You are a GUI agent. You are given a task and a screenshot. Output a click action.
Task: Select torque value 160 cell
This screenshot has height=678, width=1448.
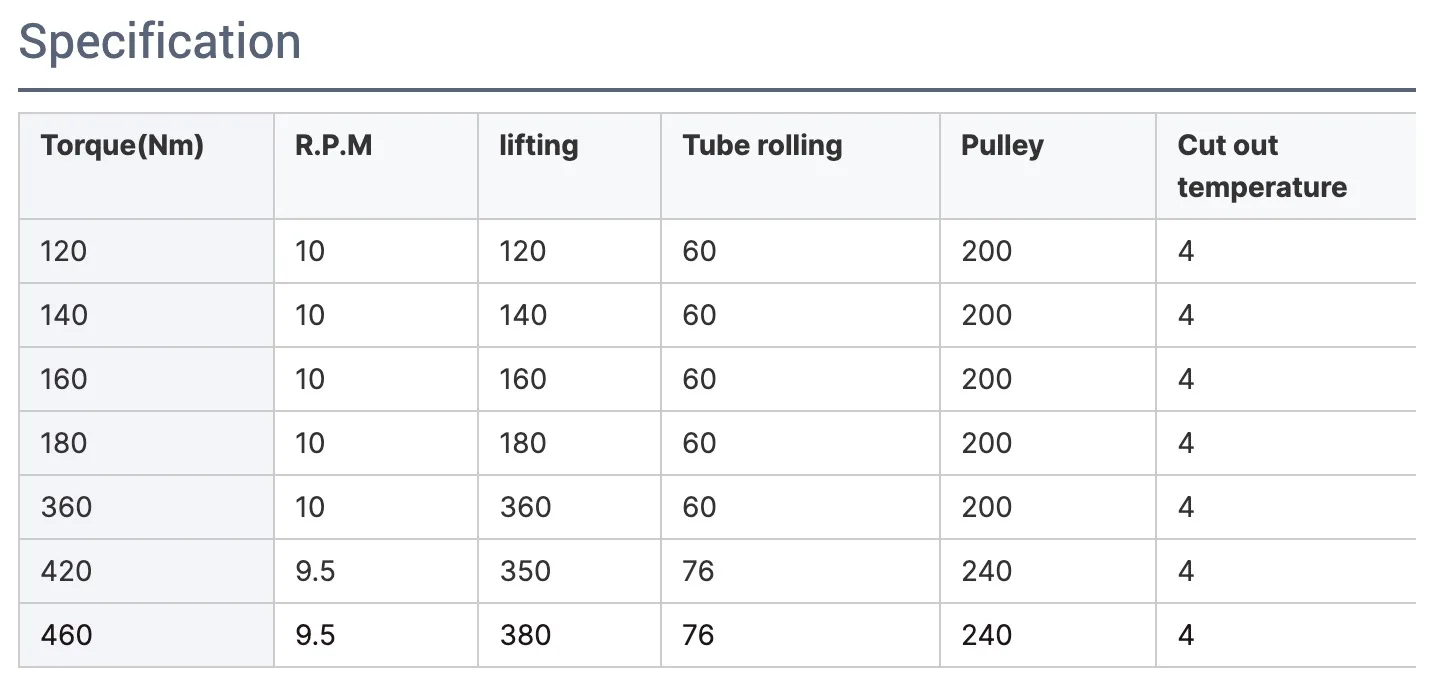[x=64, y=379]
